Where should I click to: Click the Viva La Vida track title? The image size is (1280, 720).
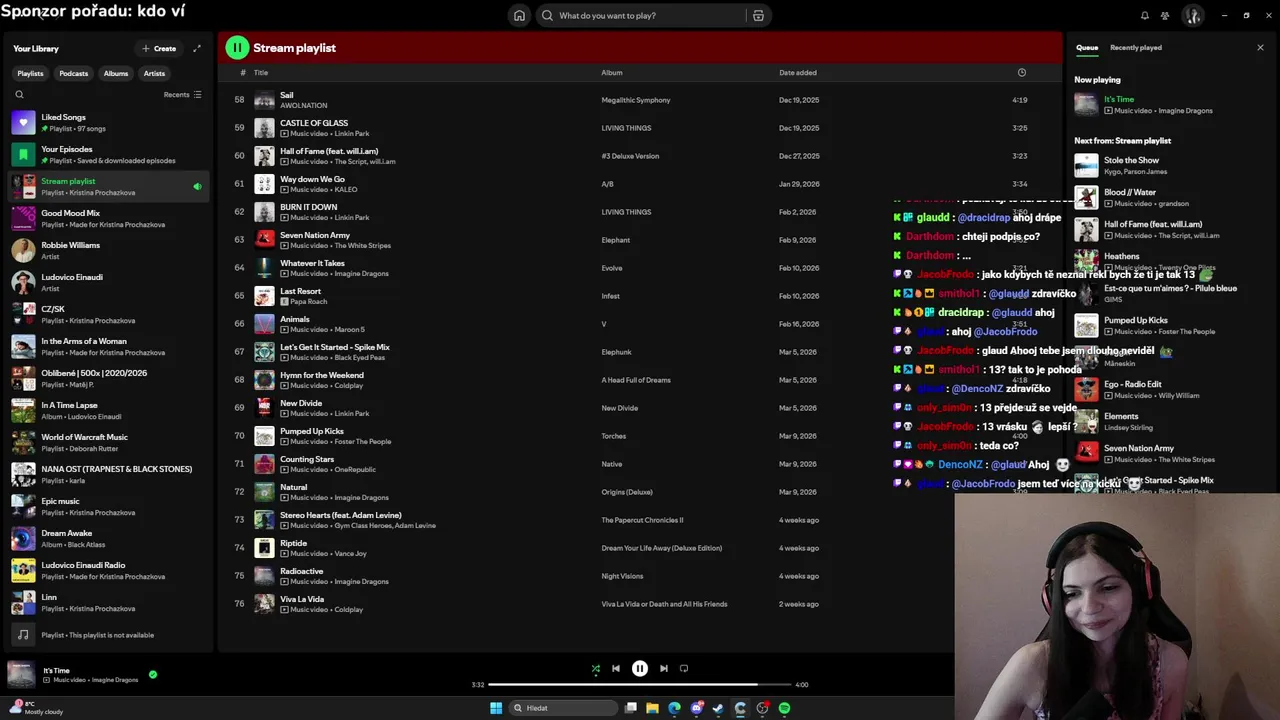click(302, 599)
